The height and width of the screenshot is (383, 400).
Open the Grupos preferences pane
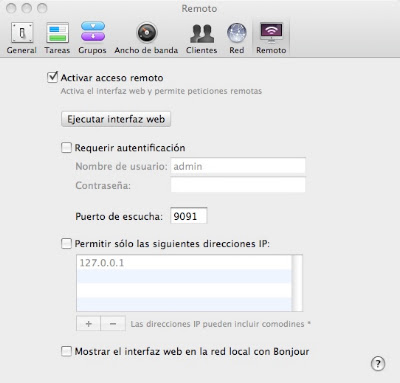click(x=92, y=38)
